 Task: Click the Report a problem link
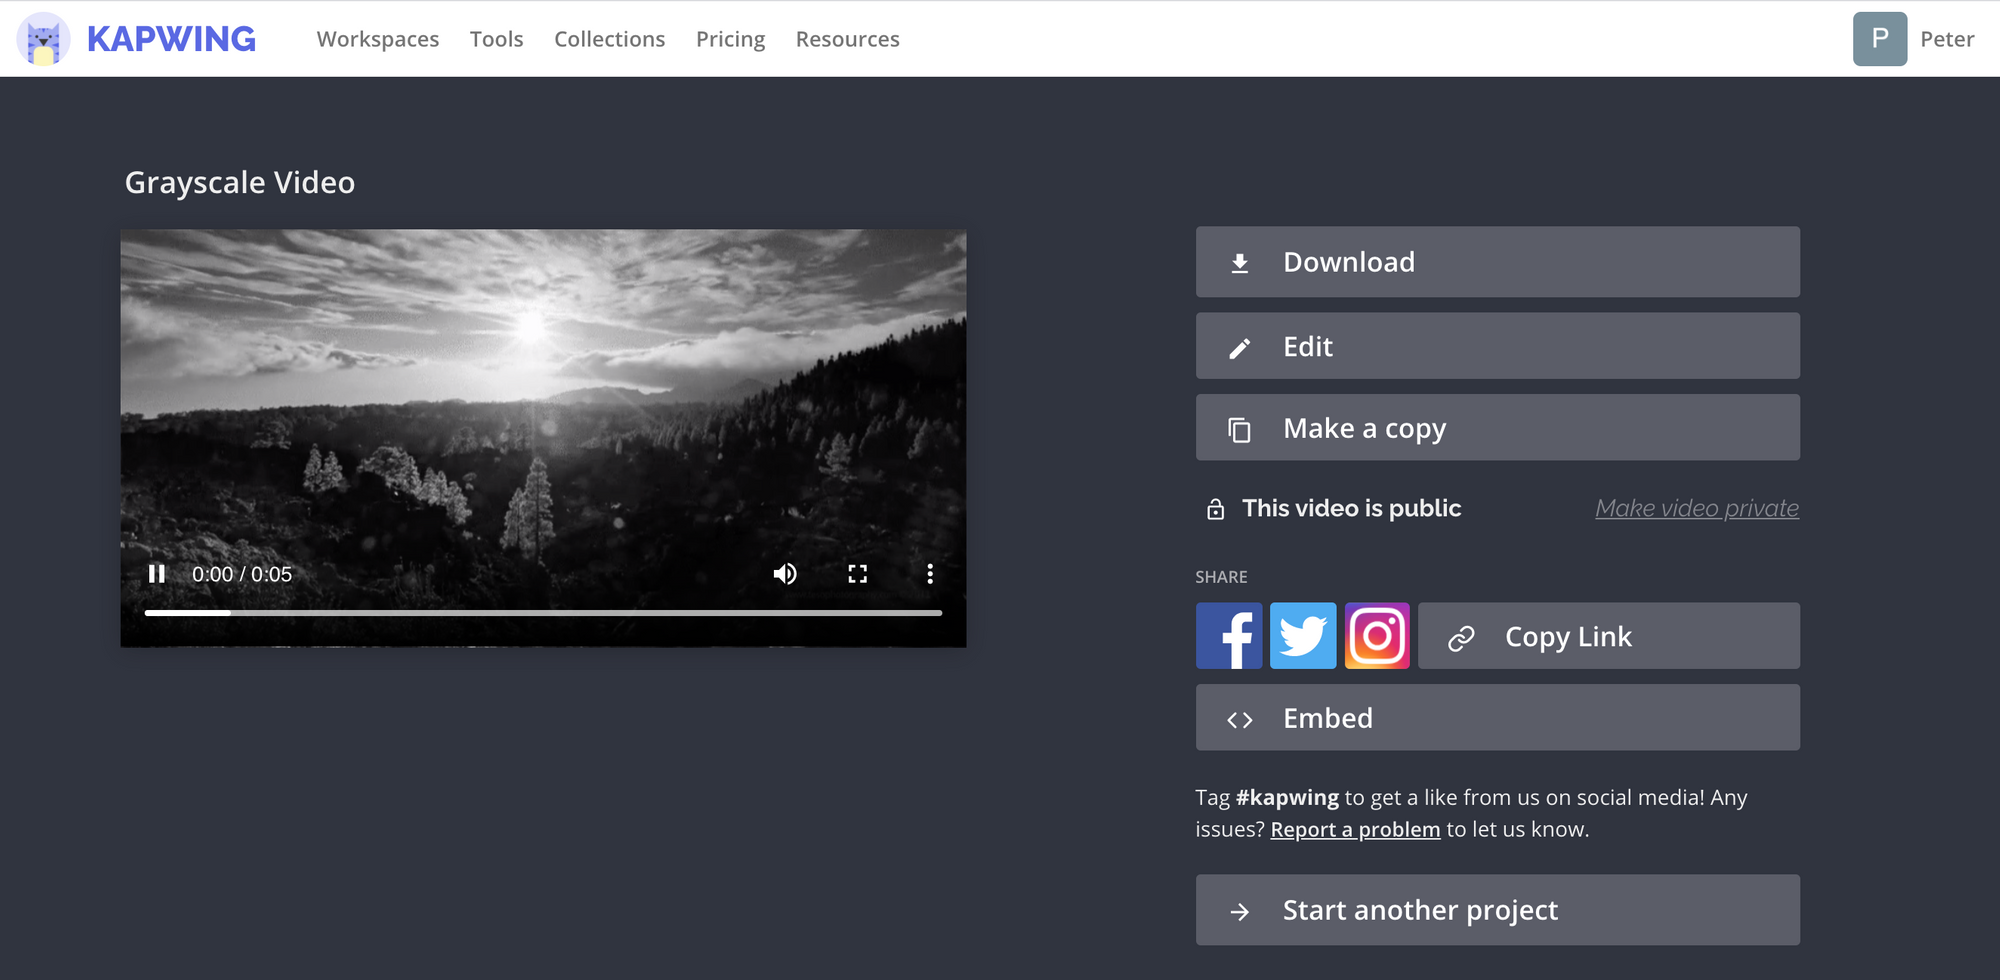click(x=1355, y=830)
